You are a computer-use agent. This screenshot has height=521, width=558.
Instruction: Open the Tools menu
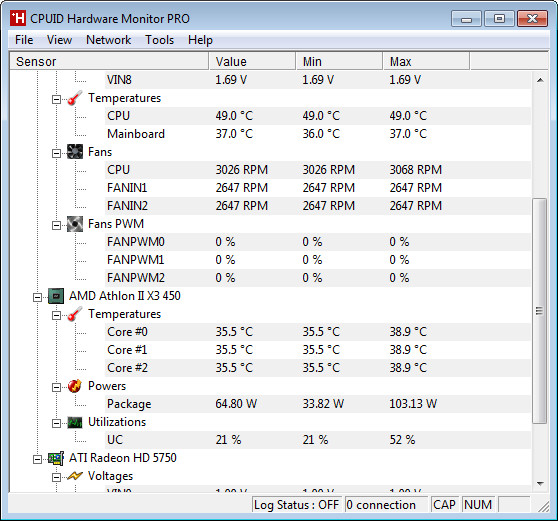(159, 40)
